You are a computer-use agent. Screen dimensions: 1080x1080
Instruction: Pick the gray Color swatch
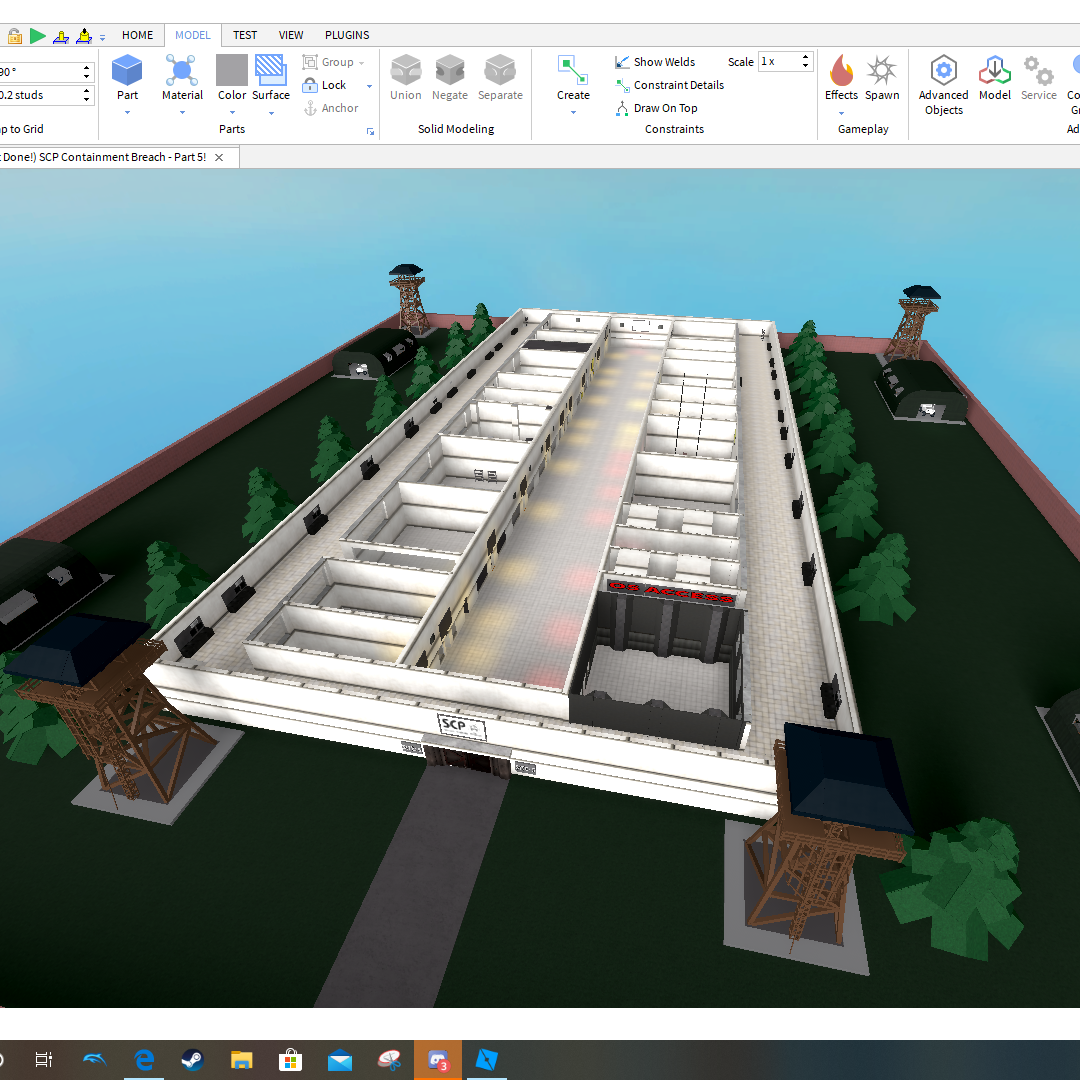(x=231, y=70)
